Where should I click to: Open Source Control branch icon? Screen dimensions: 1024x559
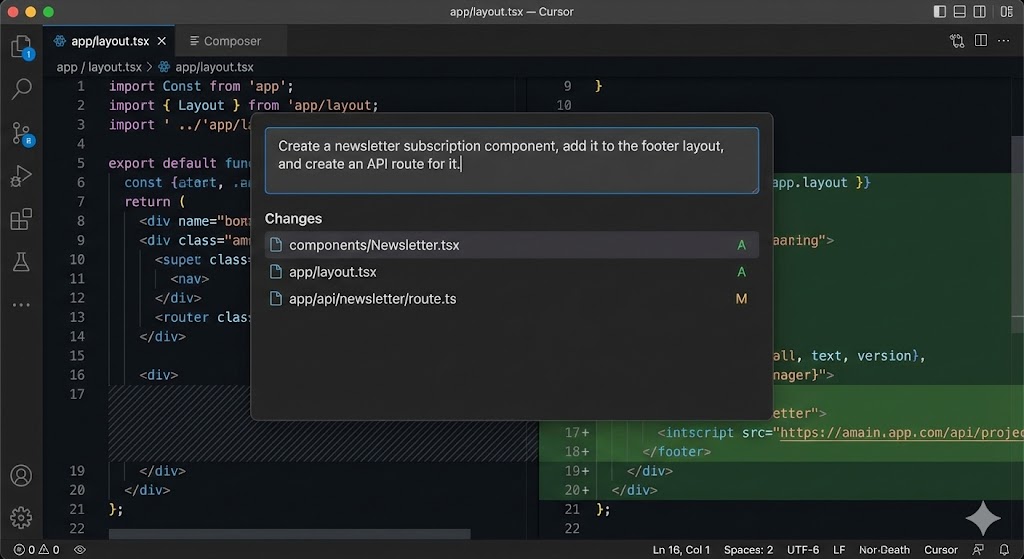(x=21, y=133)
